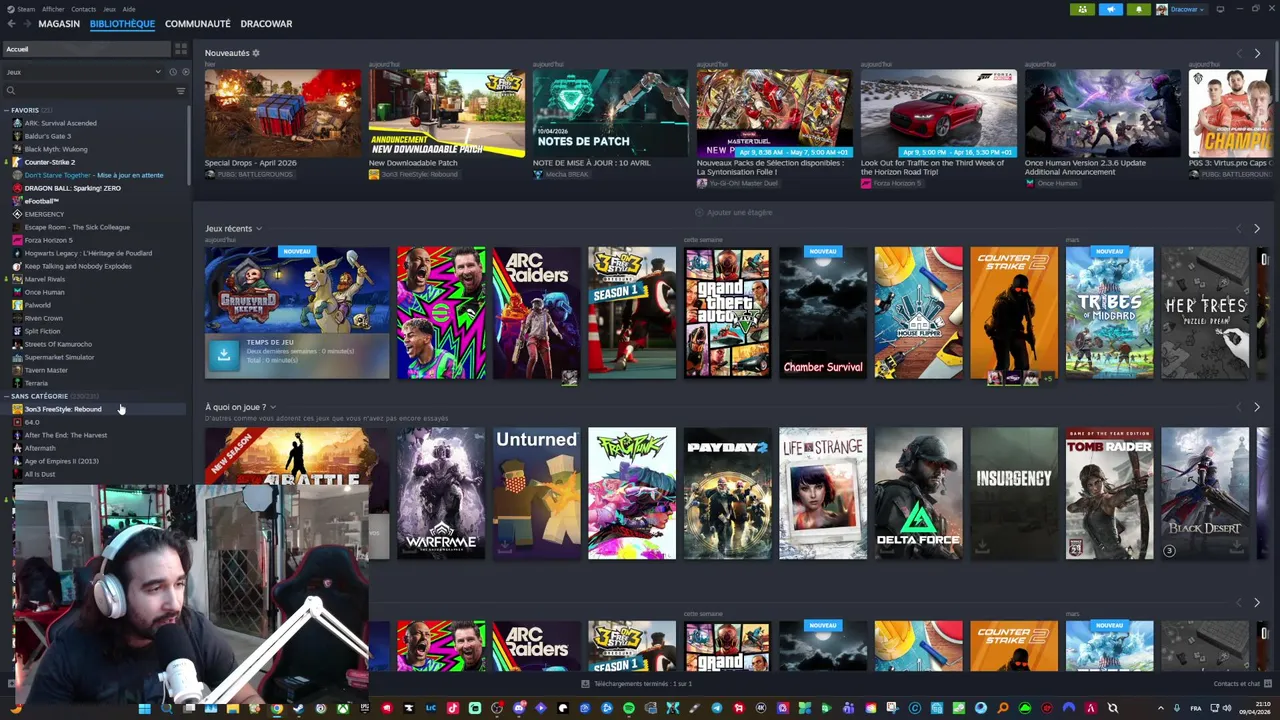Open Contacts et chat
This screenshot has height=720, width=1280.
point(1237,684)
